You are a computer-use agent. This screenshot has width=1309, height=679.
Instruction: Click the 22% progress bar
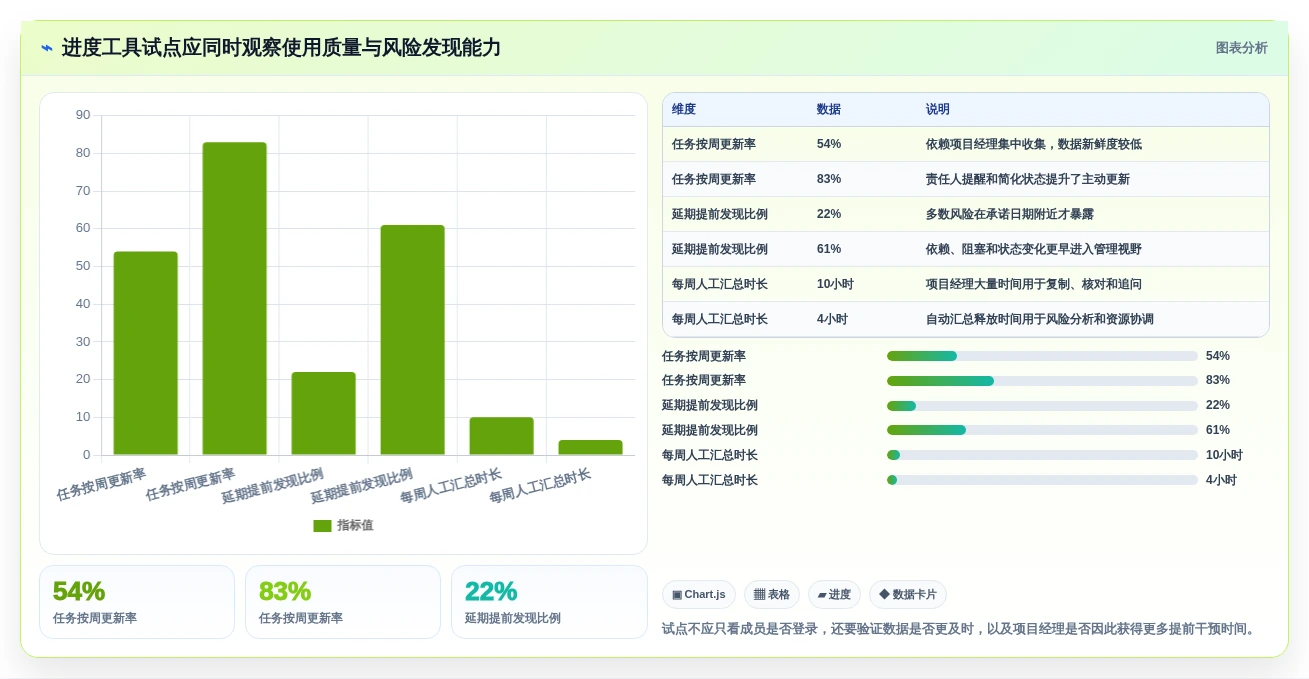(x=1042, y=405)
